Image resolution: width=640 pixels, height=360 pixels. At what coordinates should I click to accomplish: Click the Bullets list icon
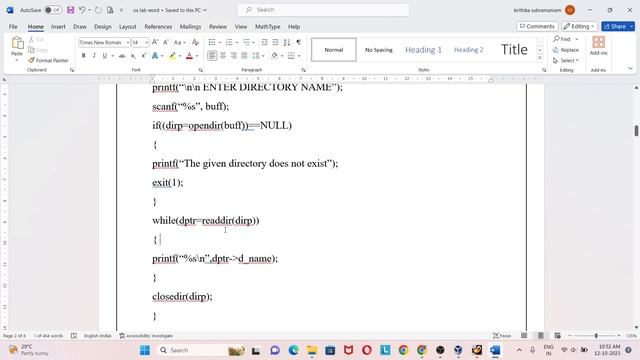tap(212, 42)
